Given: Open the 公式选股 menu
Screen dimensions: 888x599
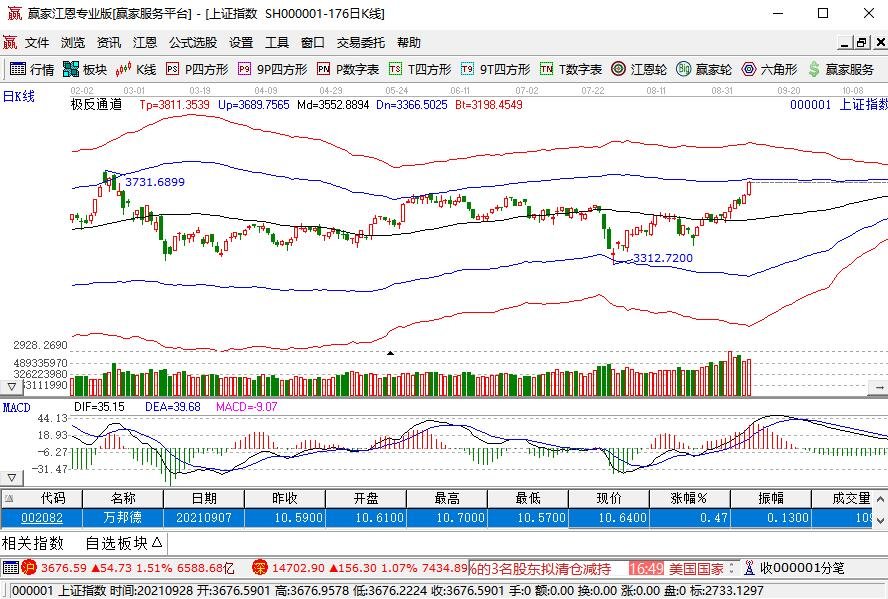Looking at the screenshot, I should (193, 42).
